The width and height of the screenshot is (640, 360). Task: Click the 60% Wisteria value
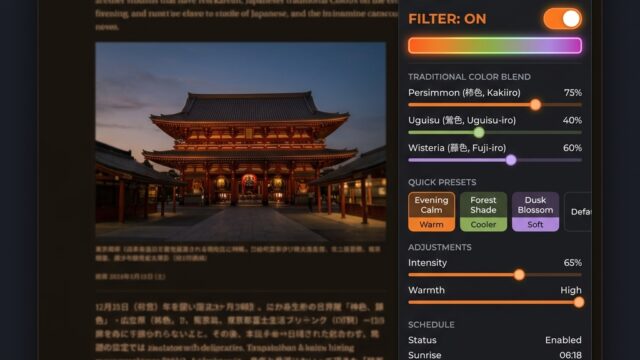pyautogui.click(x=572, y=148)
